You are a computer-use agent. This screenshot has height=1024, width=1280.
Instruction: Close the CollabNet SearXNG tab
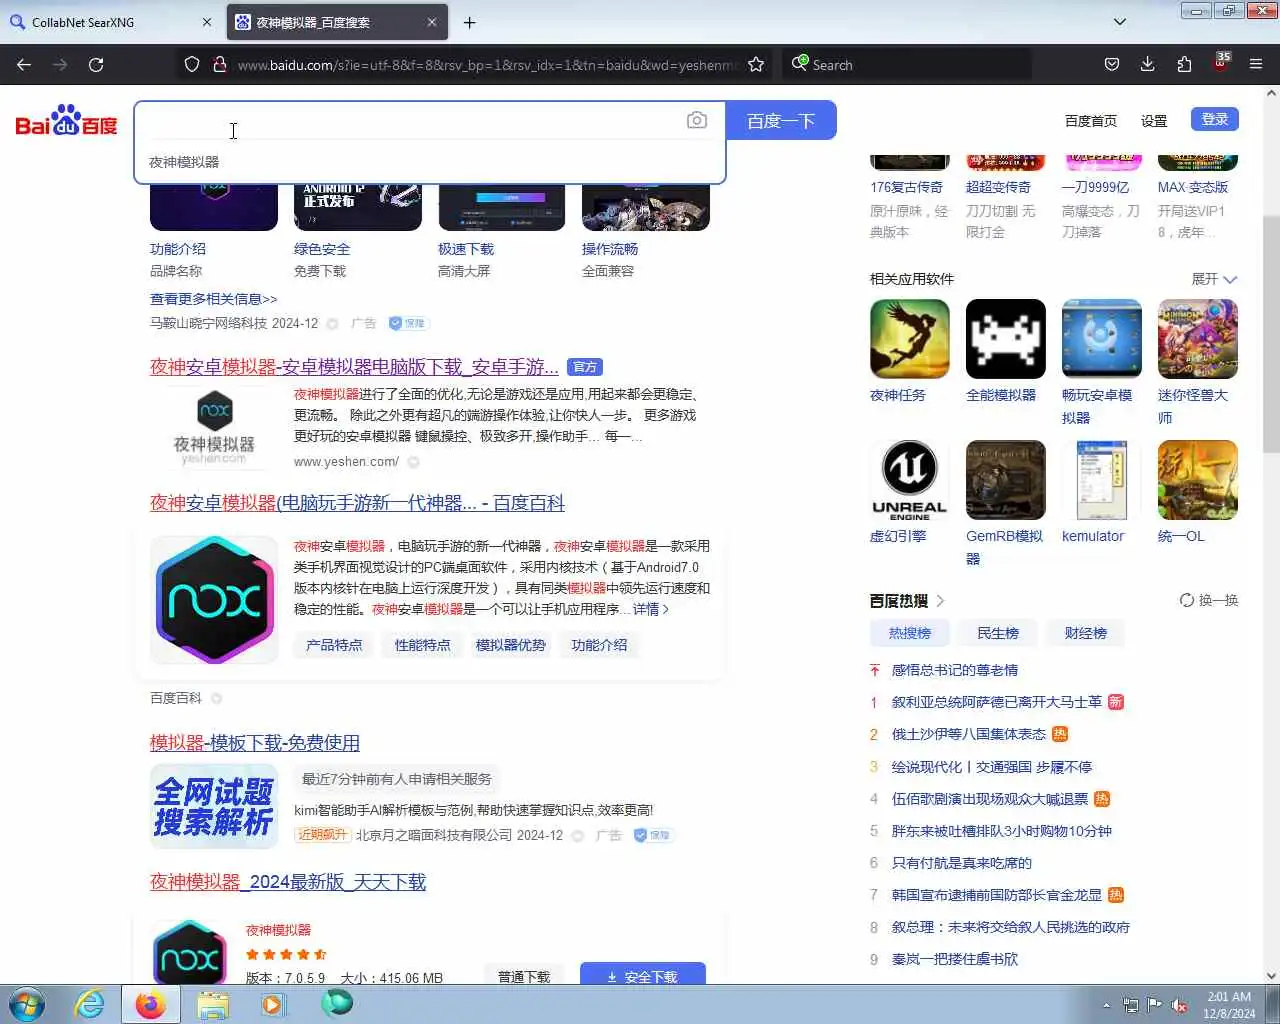(207, 22)
